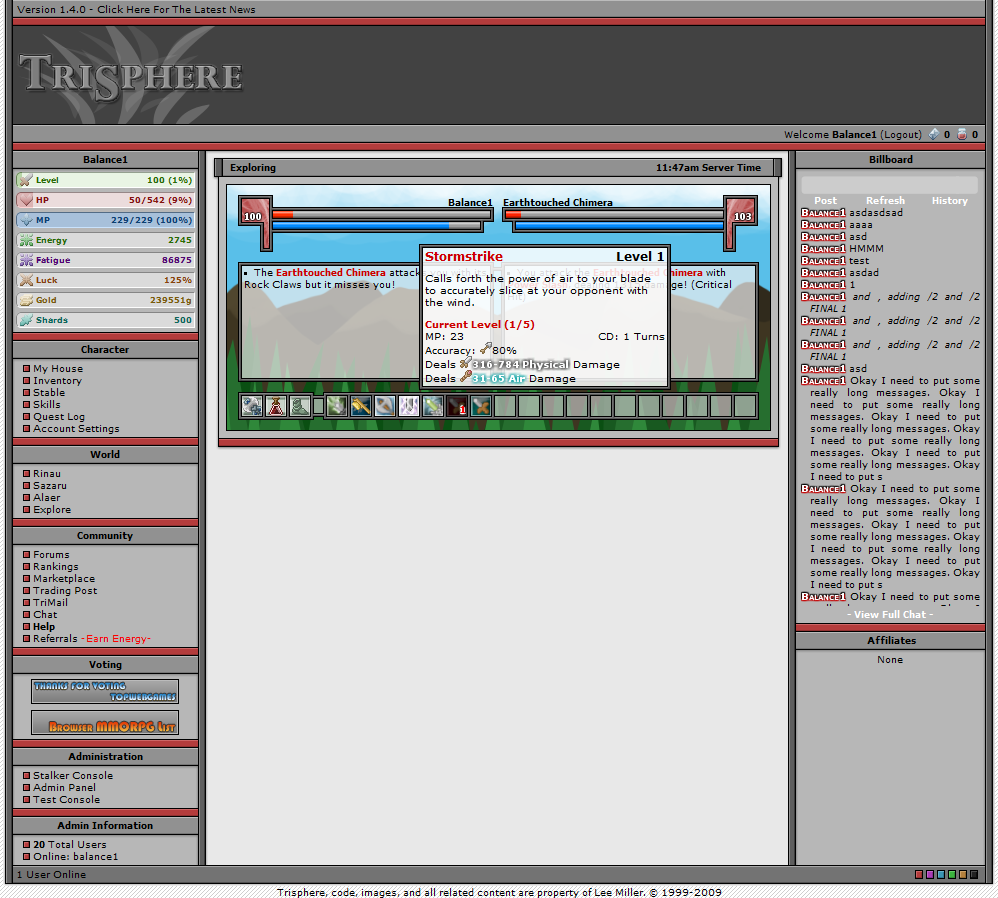Choose the orange theme color swatch
The image size is (998, 898).
(x=962, y=874)
